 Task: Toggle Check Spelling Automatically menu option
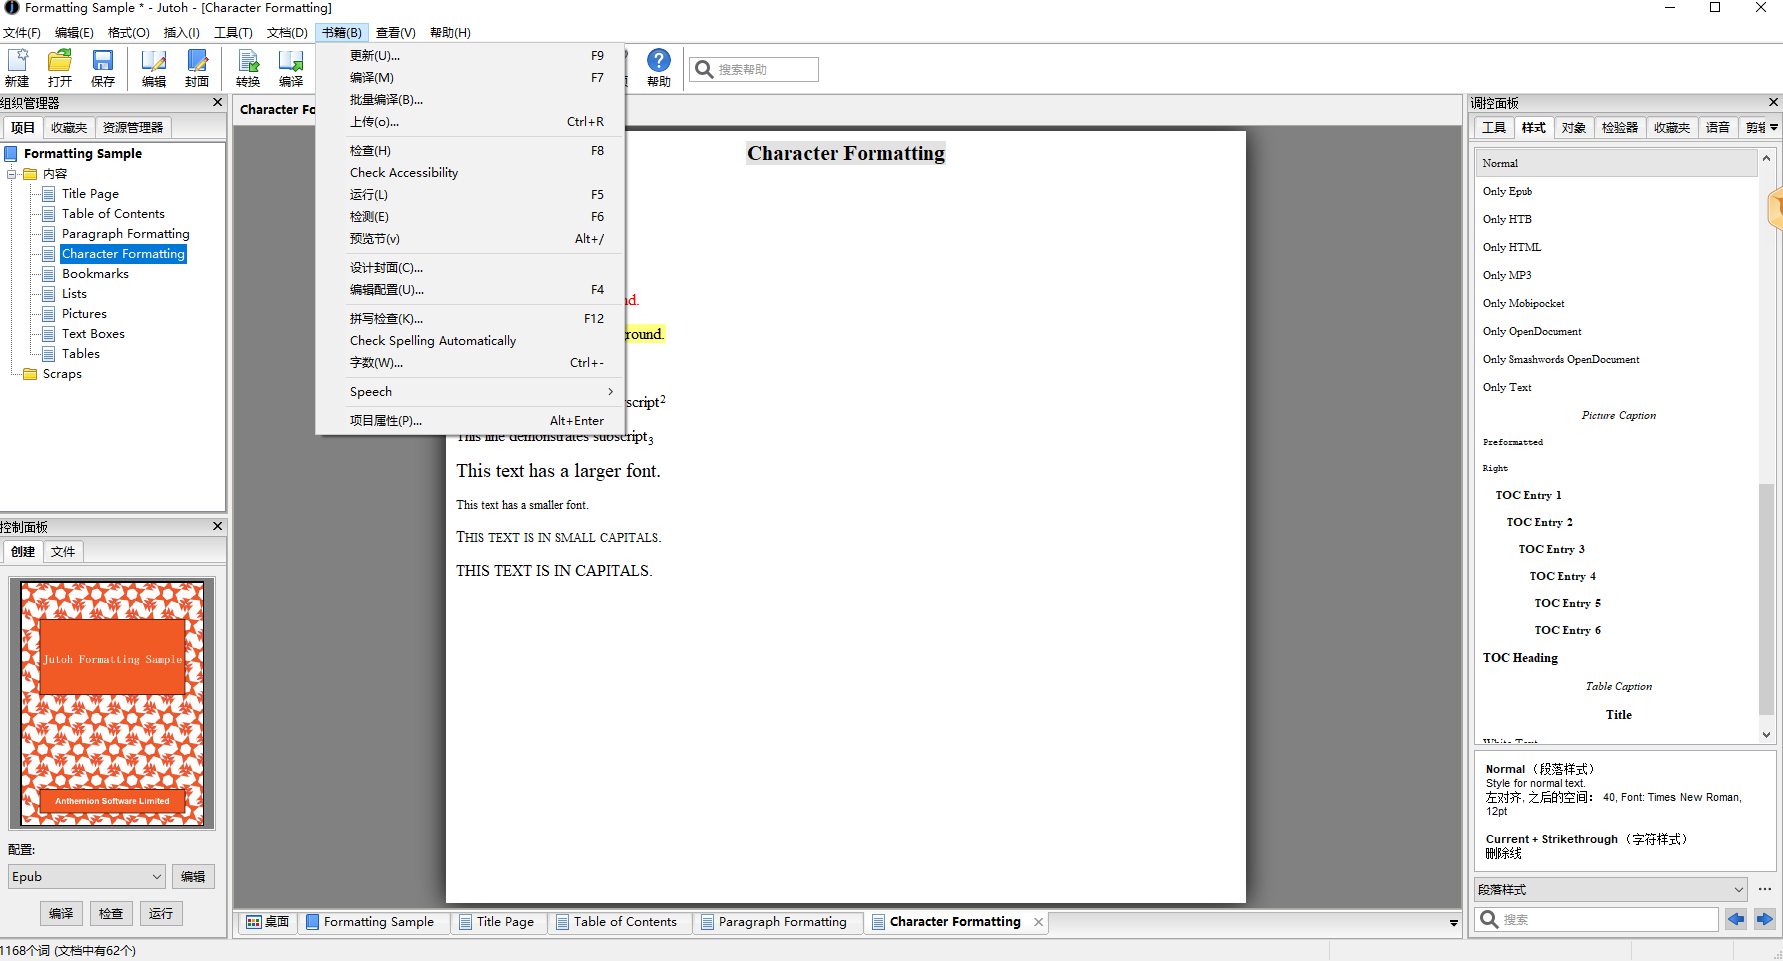coord(433,341)
